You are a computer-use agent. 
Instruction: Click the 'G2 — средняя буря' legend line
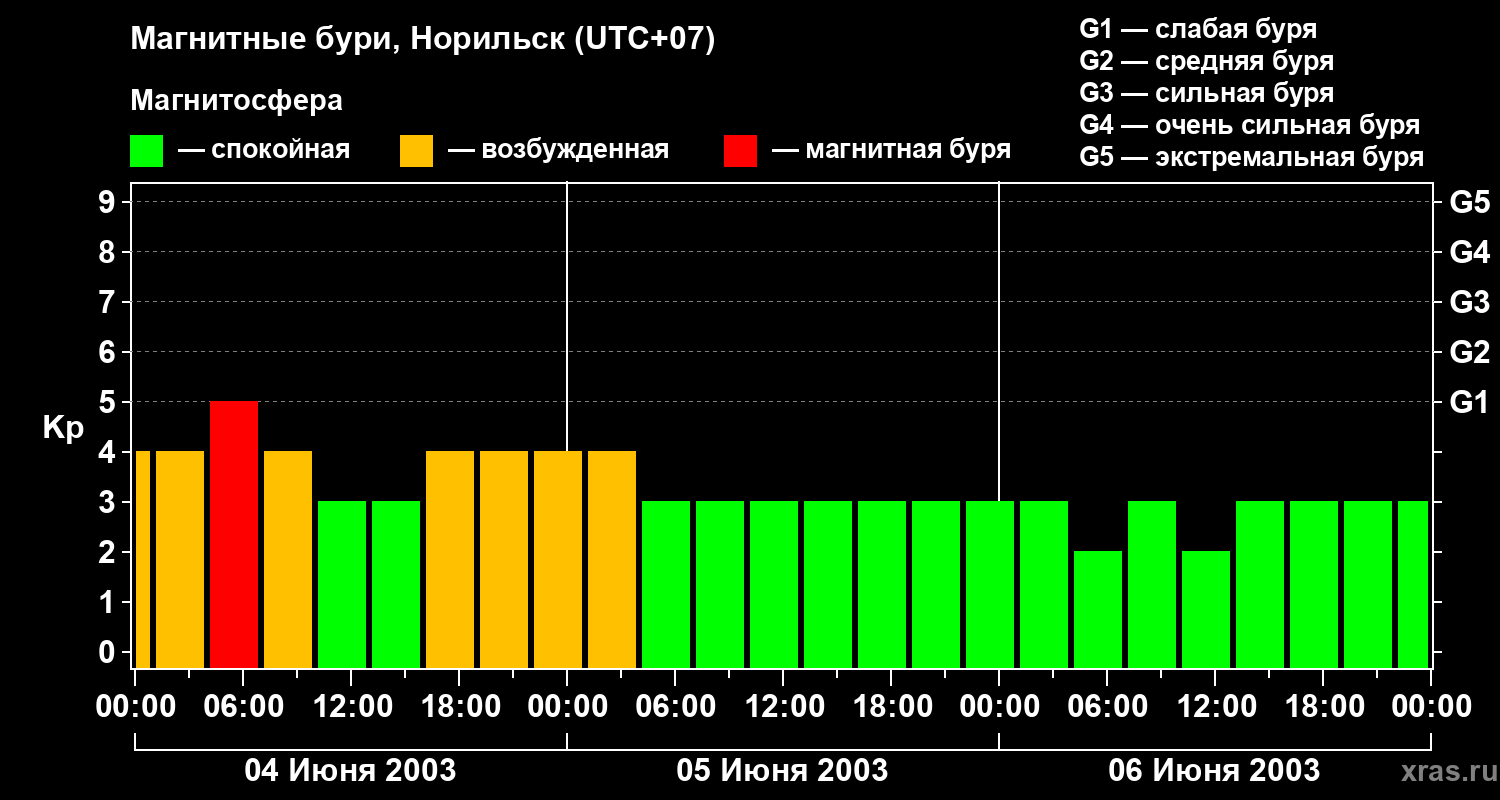(1206, 61)
